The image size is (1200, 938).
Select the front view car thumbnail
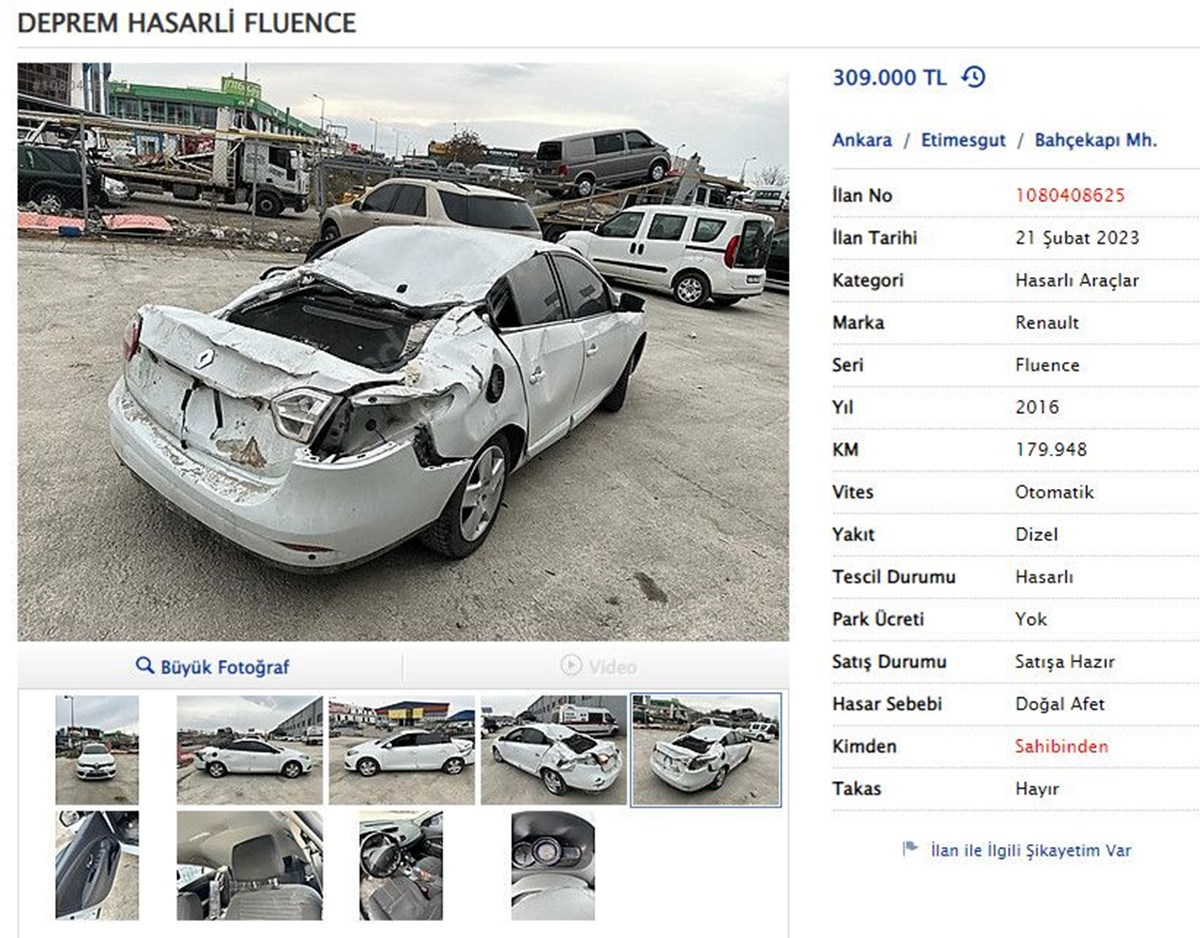tap(97, 750)
